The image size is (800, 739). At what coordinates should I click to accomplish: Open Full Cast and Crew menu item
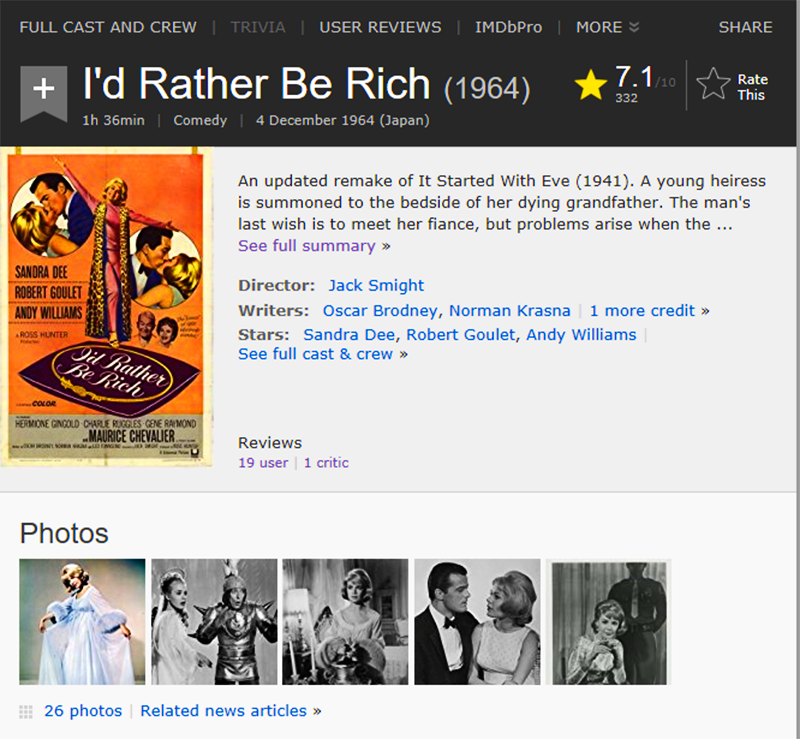click(108, 27)
